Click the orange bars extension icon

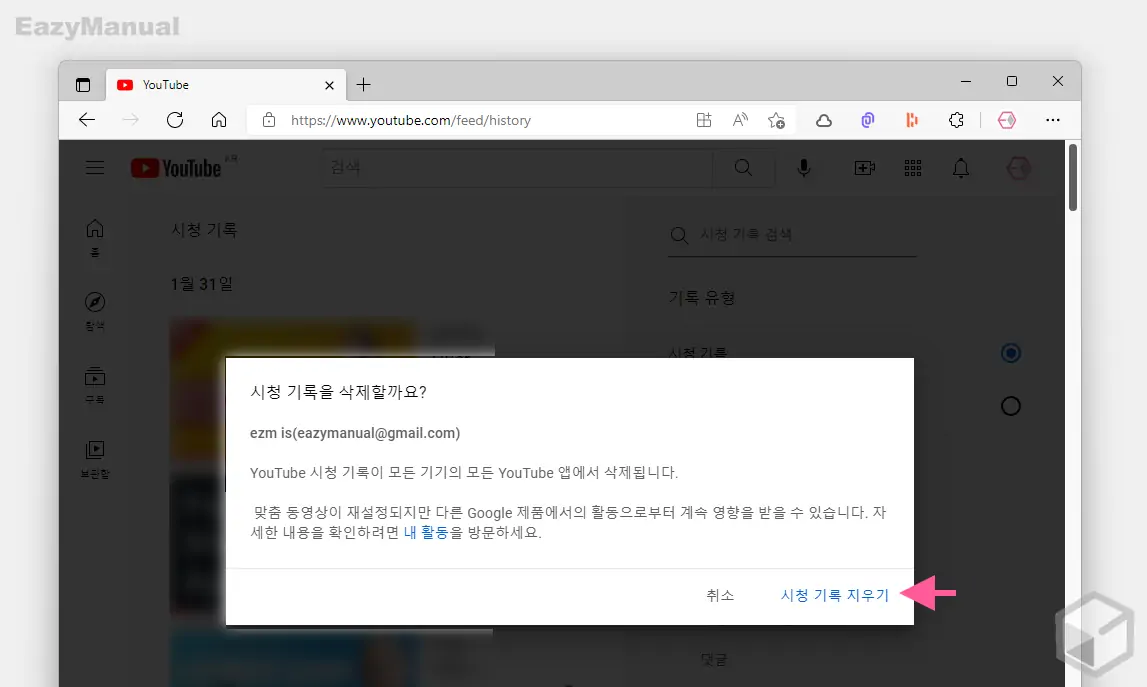[x=911, y=120]
